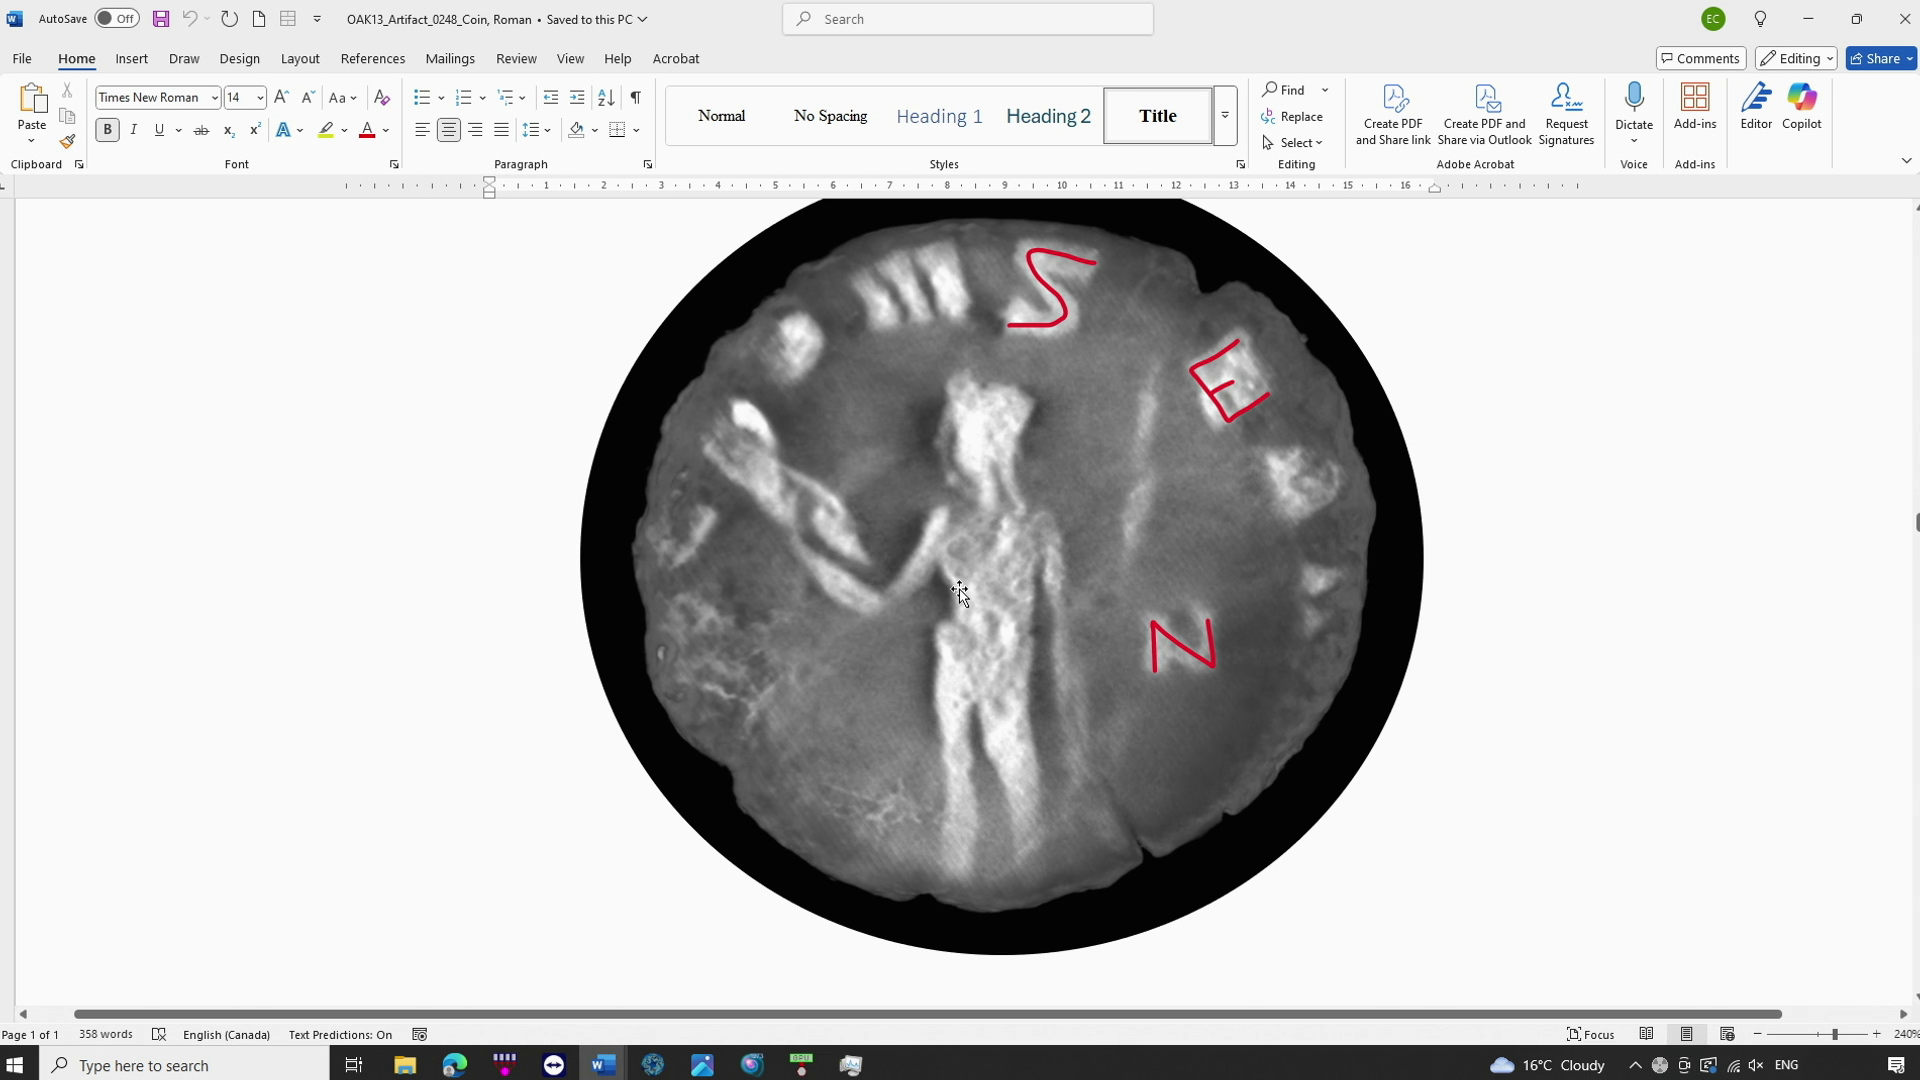Toggle AutoSave switch
This screenshot has width=1920, height=1080.
point(117,19)
